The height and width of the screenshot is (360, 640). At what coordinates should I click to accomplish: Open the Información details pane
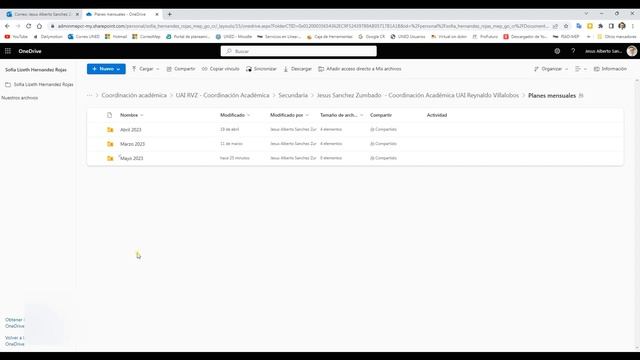click(610, 69)
